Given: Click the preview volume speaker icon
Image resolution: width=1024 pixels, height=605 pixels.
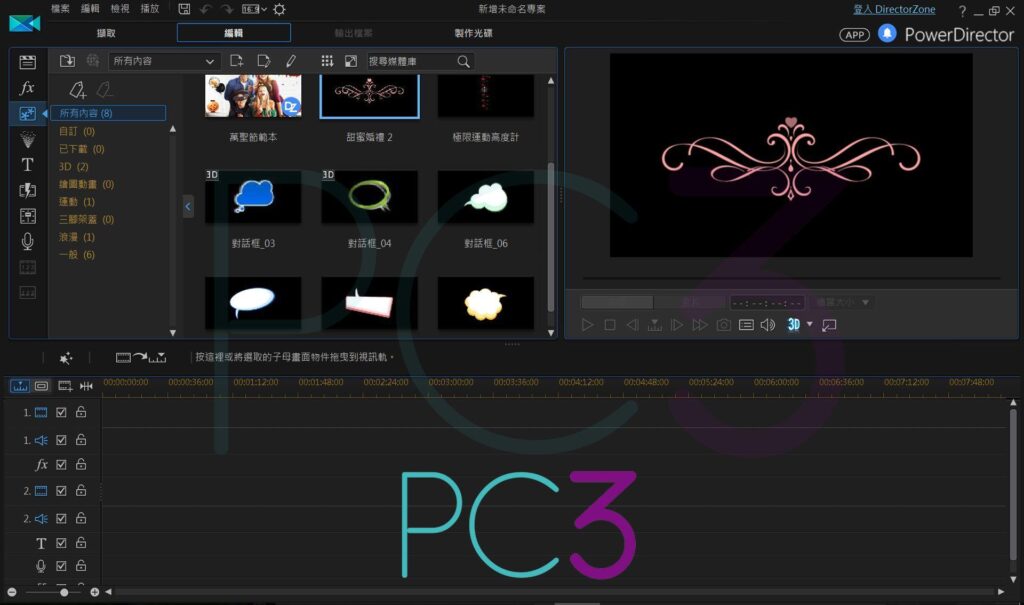Looking at the screenshot, I should pyautogui.click(x=768, y=325).
